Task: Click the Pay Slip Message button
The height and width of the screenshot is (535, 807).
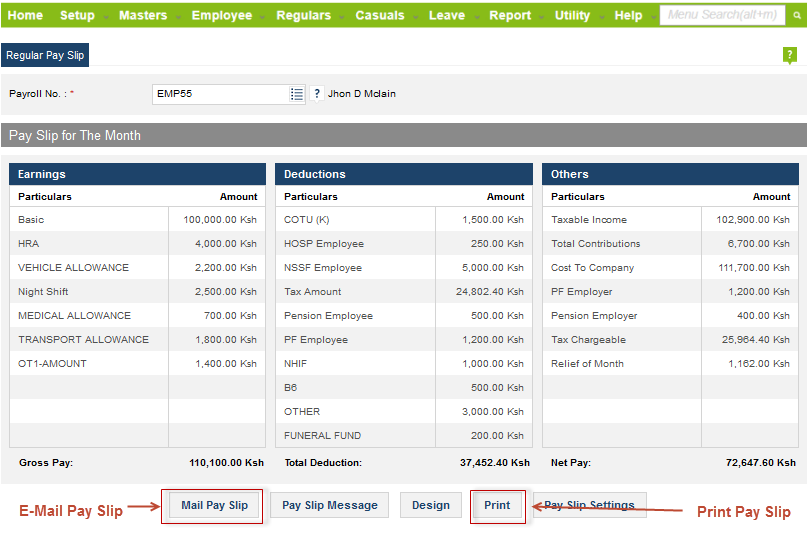Action: [330, 505]
